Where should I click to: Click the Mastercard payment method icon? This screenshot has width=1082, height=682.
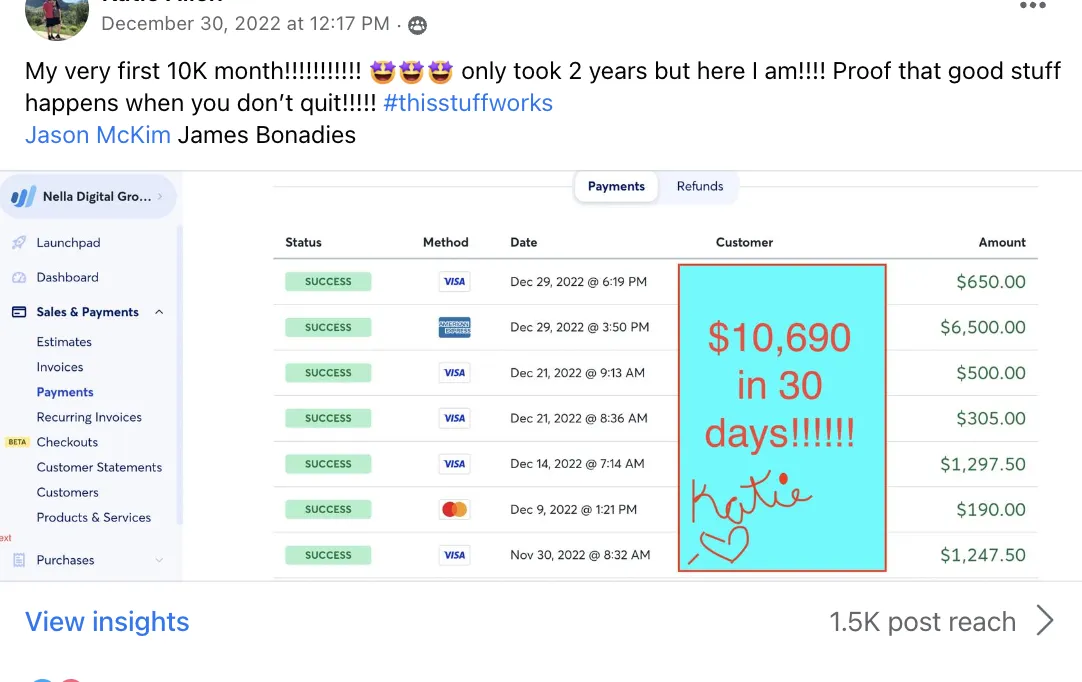454,509
